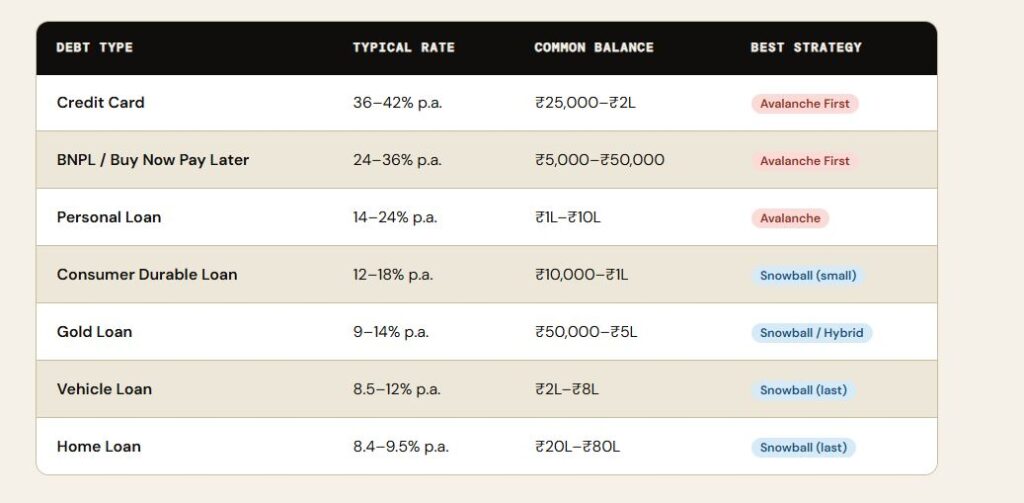Click the Avalanche badge for Personal Loan

pos(789,218)
